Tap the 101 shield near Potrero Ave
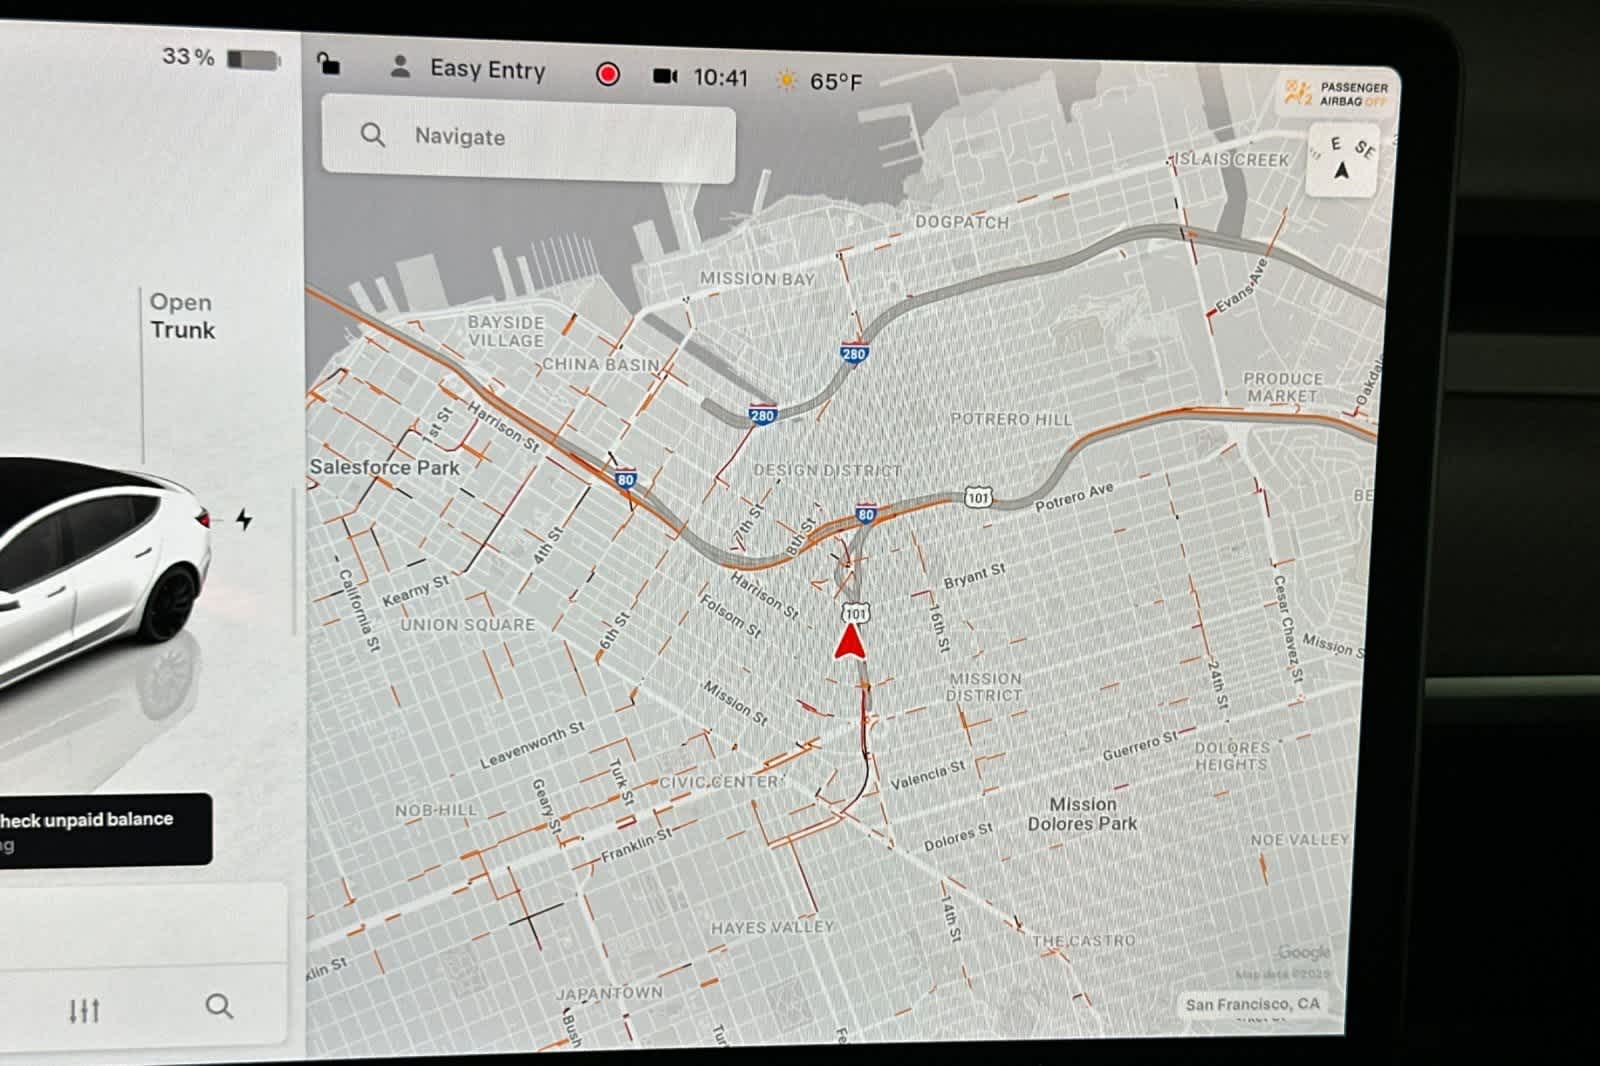The width and height of the screenshot is (1600, 1066). [x=978, y=497]
